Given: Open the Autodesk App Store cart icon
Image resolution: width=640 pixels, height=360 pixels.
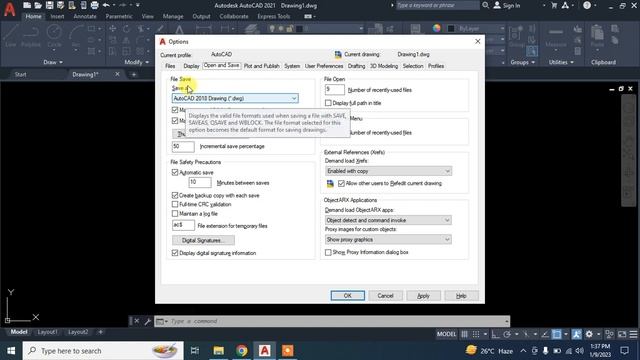Looking at the screenshot, I should click(554, 5).
